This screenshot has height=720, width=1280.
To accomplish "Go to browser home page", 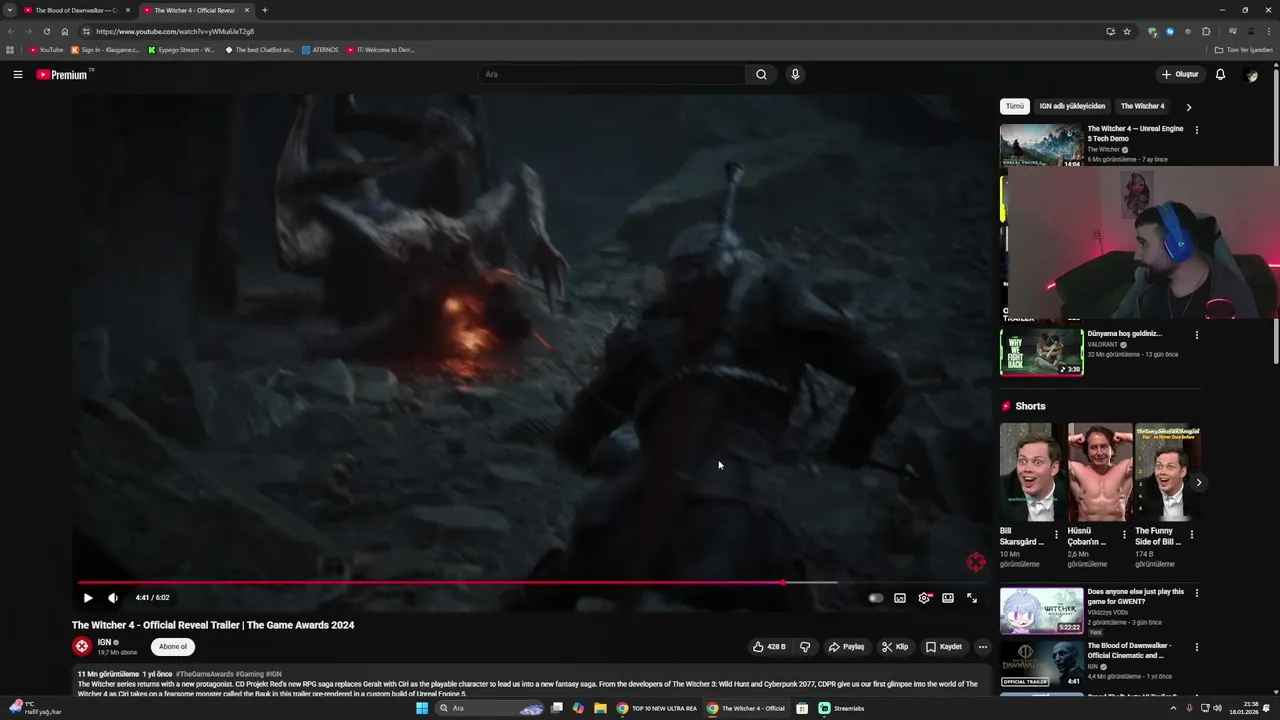I will tap(65, 31).
